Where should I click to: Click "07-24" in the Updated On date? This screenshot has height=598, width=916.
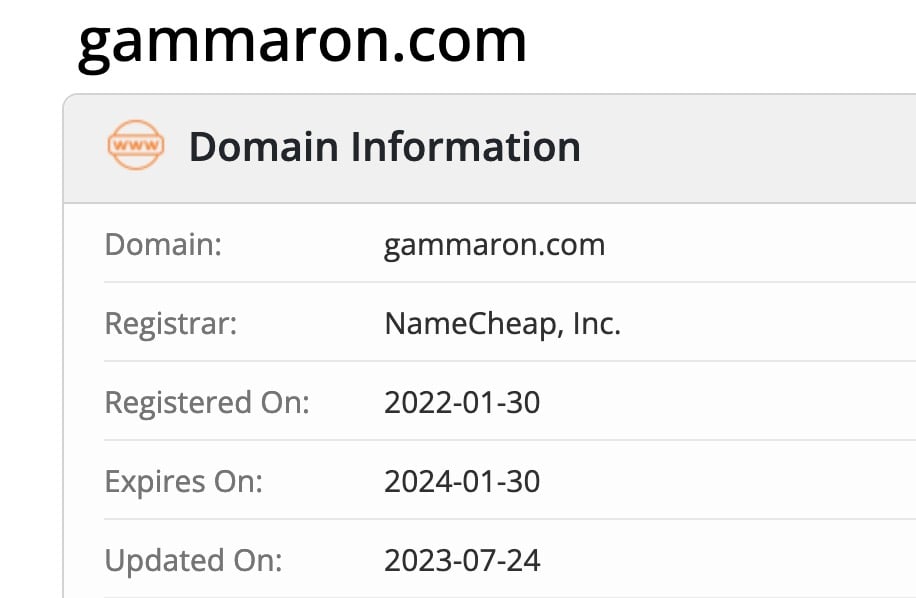(x=499, y=560)
